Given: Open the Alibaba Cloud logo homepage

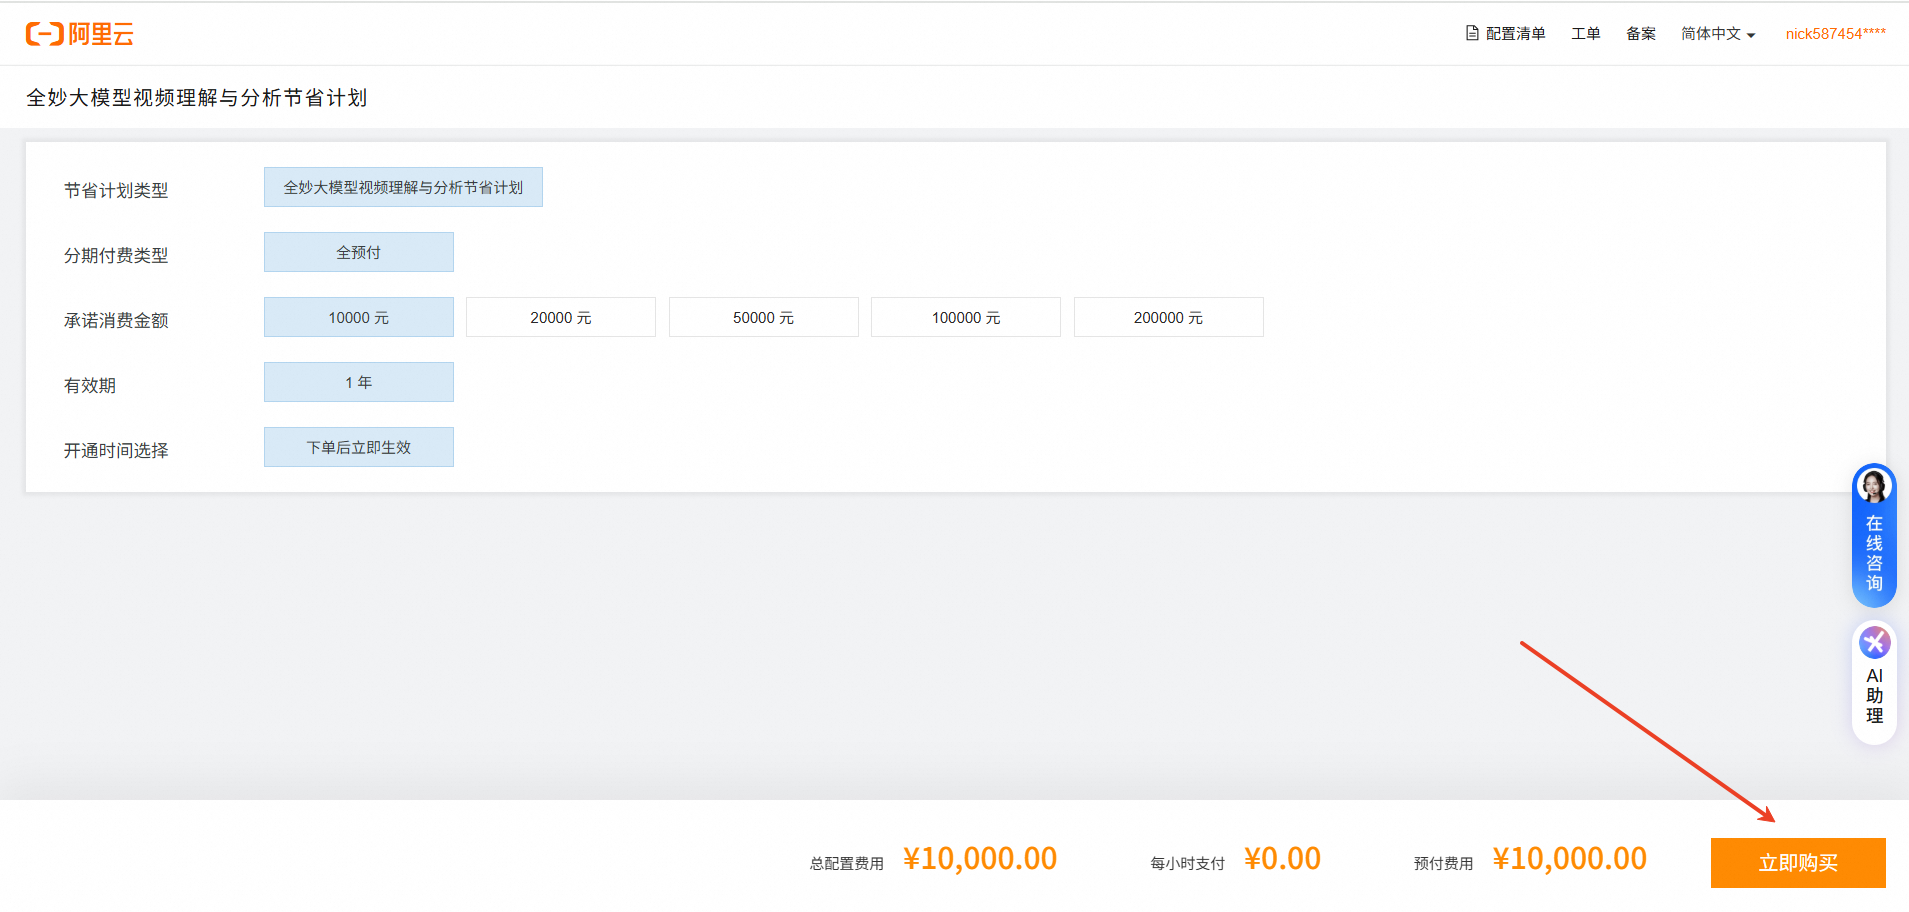Looking at the screenshot, I should tap(80, 34).
